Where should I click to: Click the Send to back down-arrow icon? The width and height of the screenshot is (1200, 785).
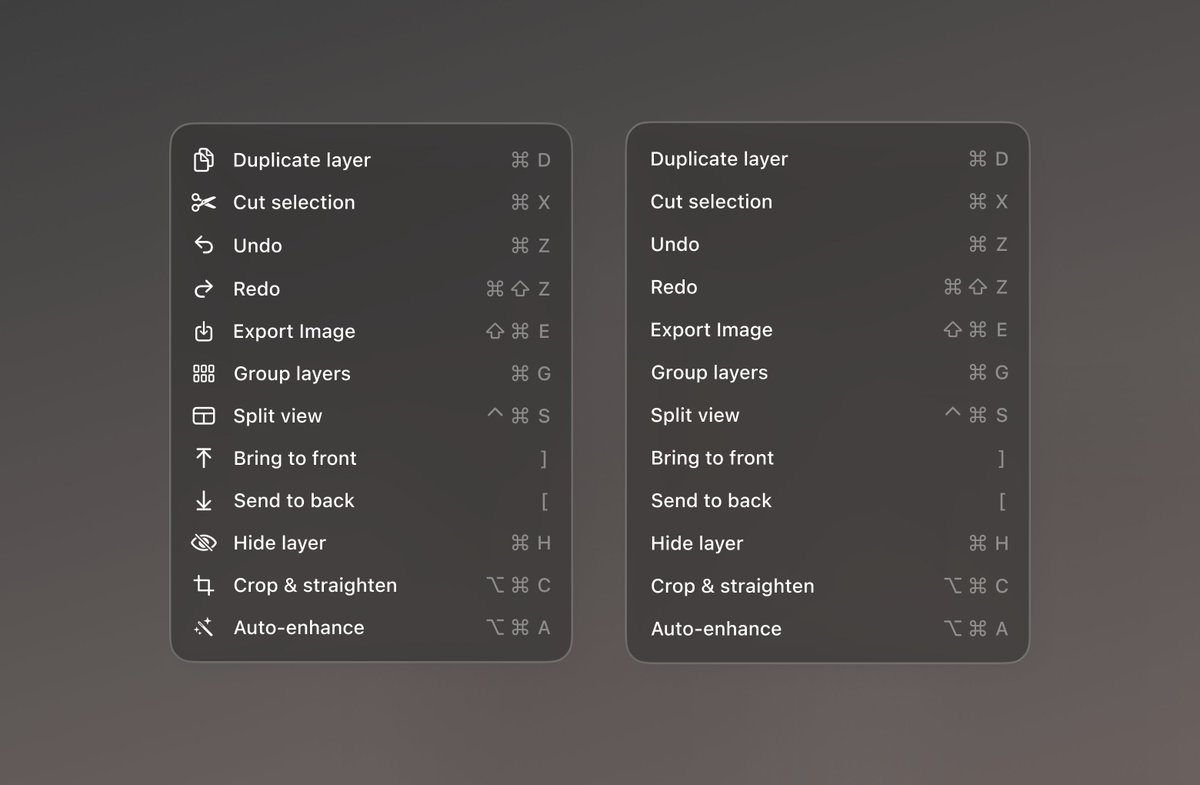[x=204, y=501]
